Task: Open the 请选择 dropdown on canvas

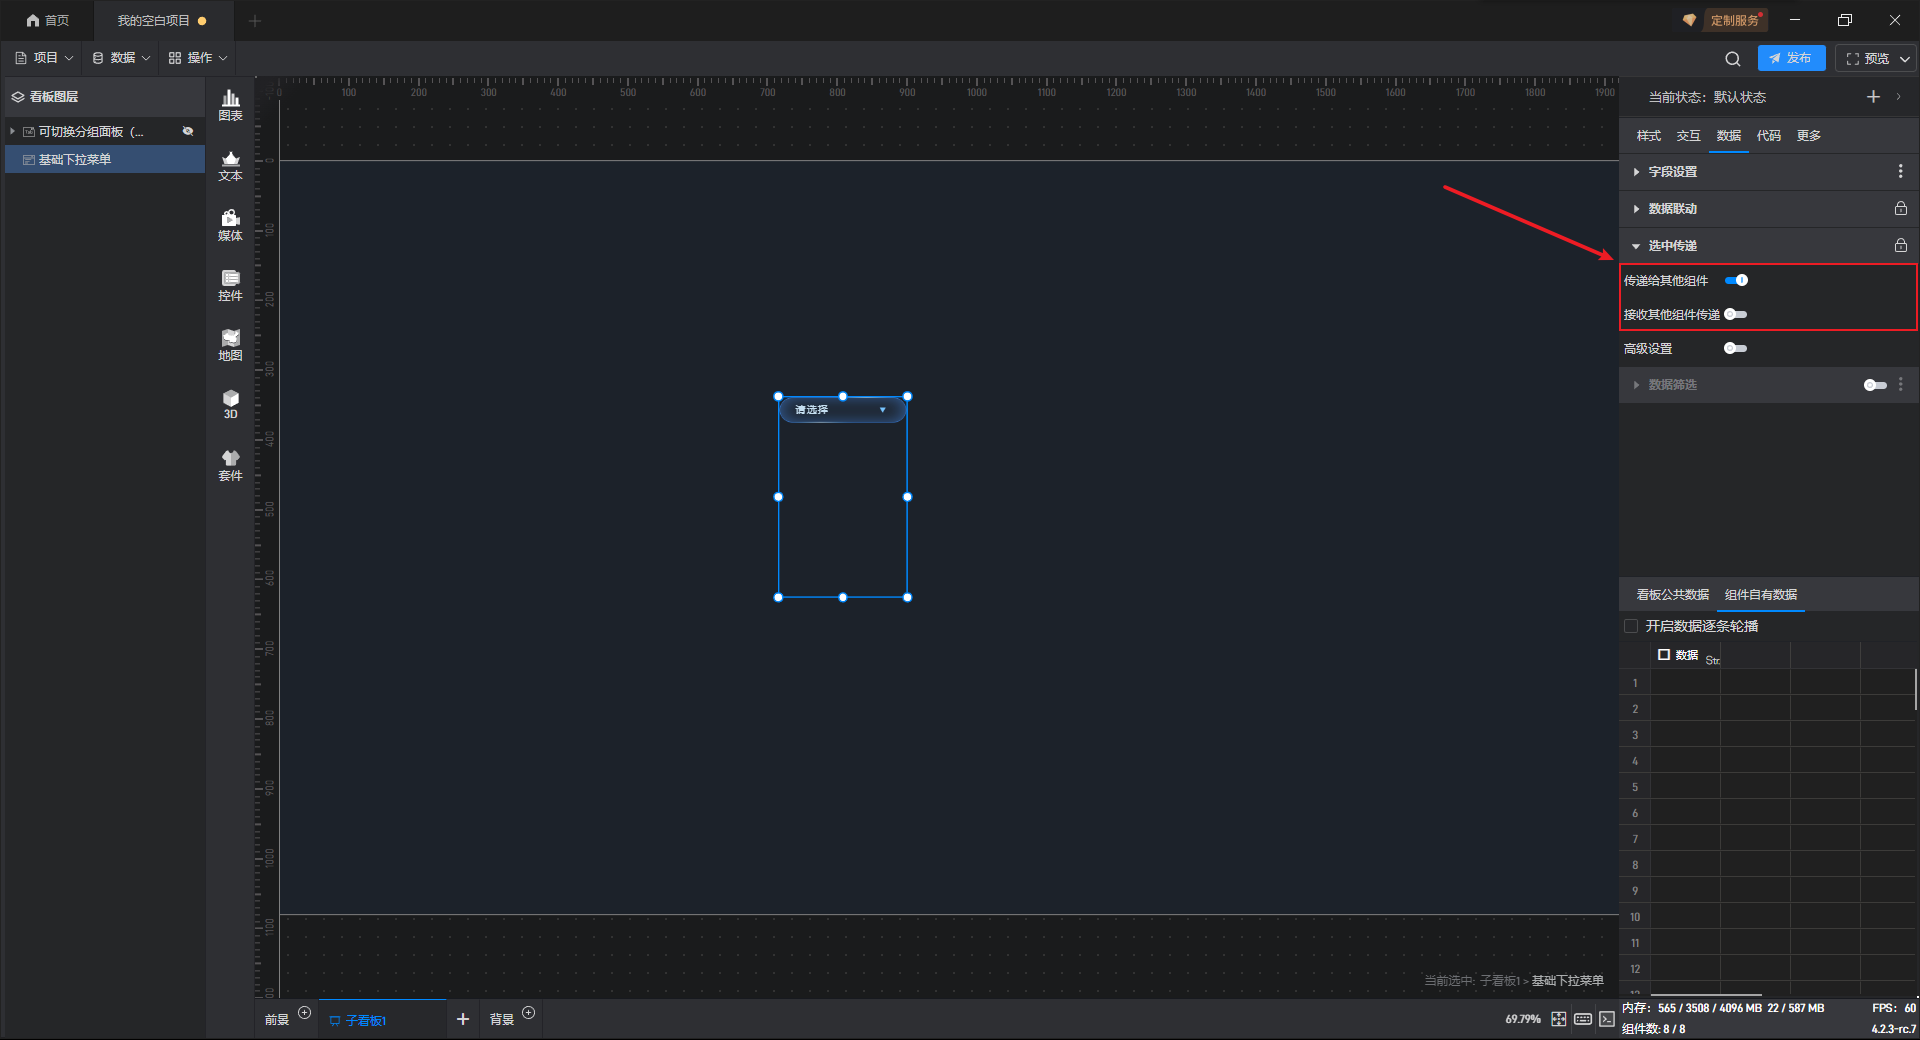Action: [x=842, y=410]
